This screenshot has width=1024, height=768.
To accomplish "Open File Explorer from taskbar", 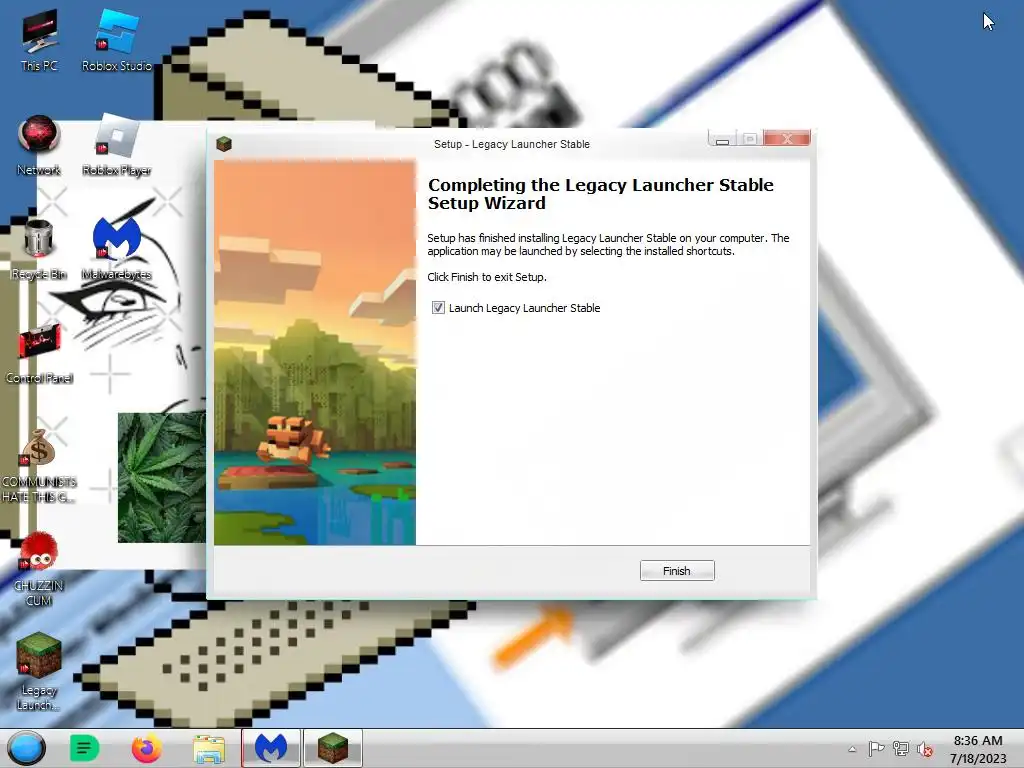I will 209,748.
